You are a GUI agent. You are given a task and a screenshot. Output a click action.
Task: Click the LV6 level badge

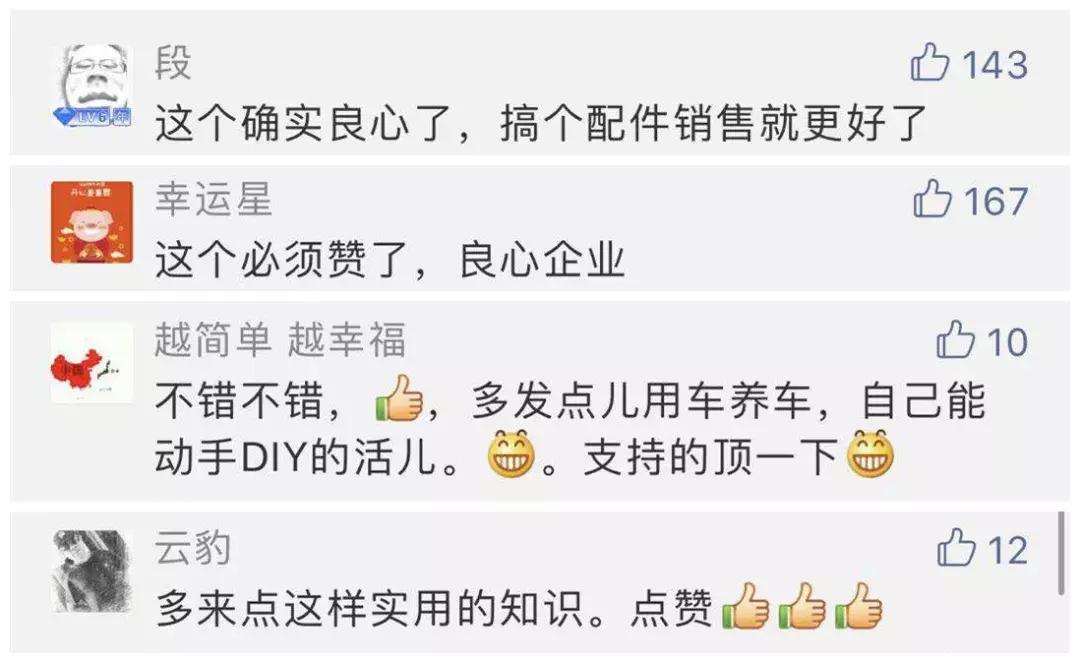click(x=92, y=117)
